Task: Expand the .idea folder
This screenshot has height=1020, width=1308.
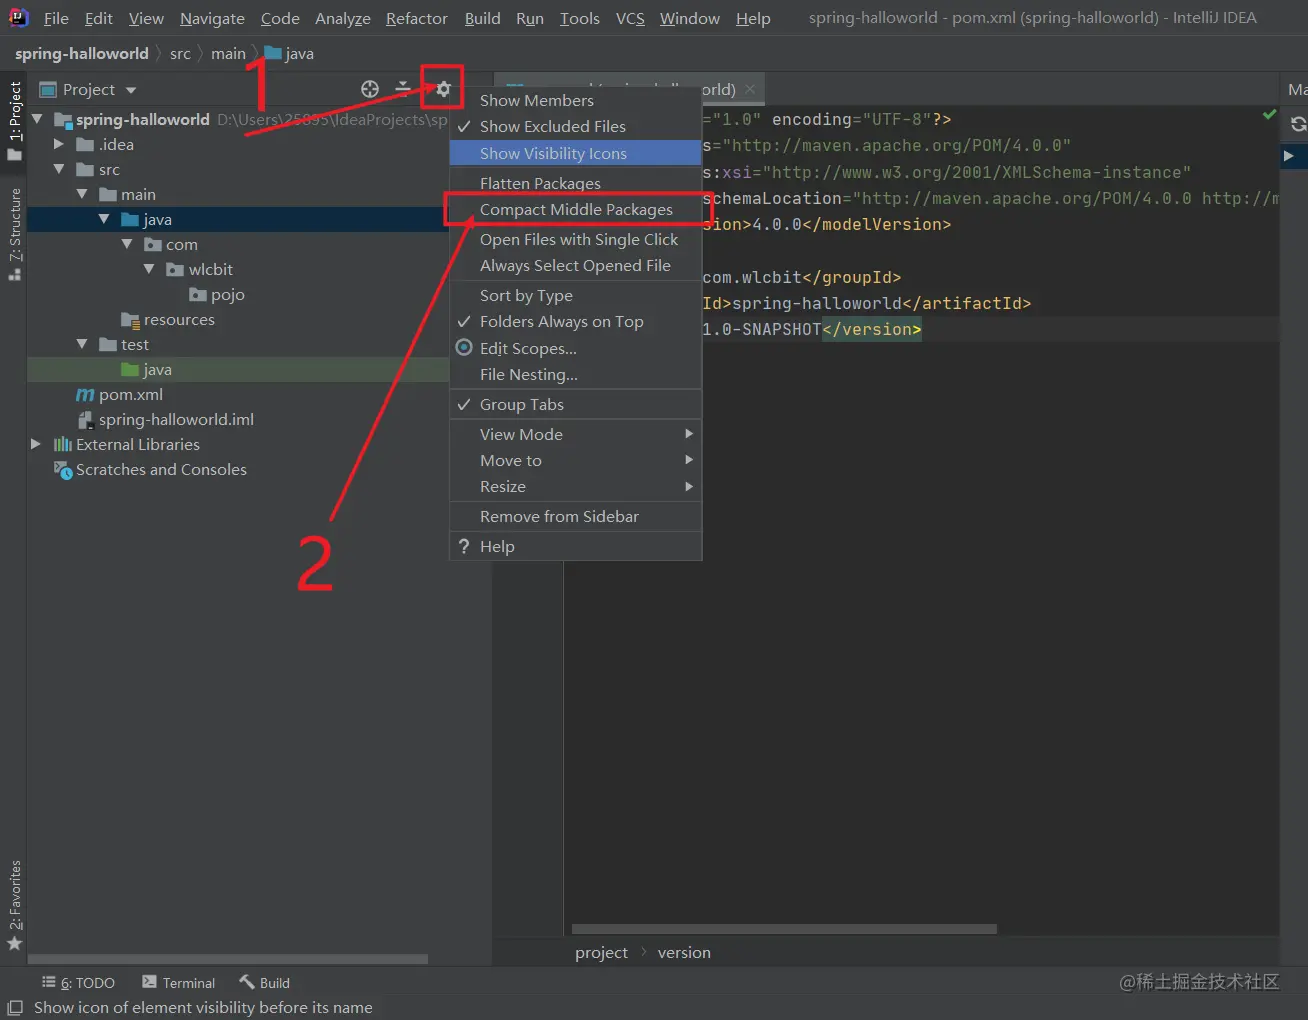Action: (x=59, y=144)
